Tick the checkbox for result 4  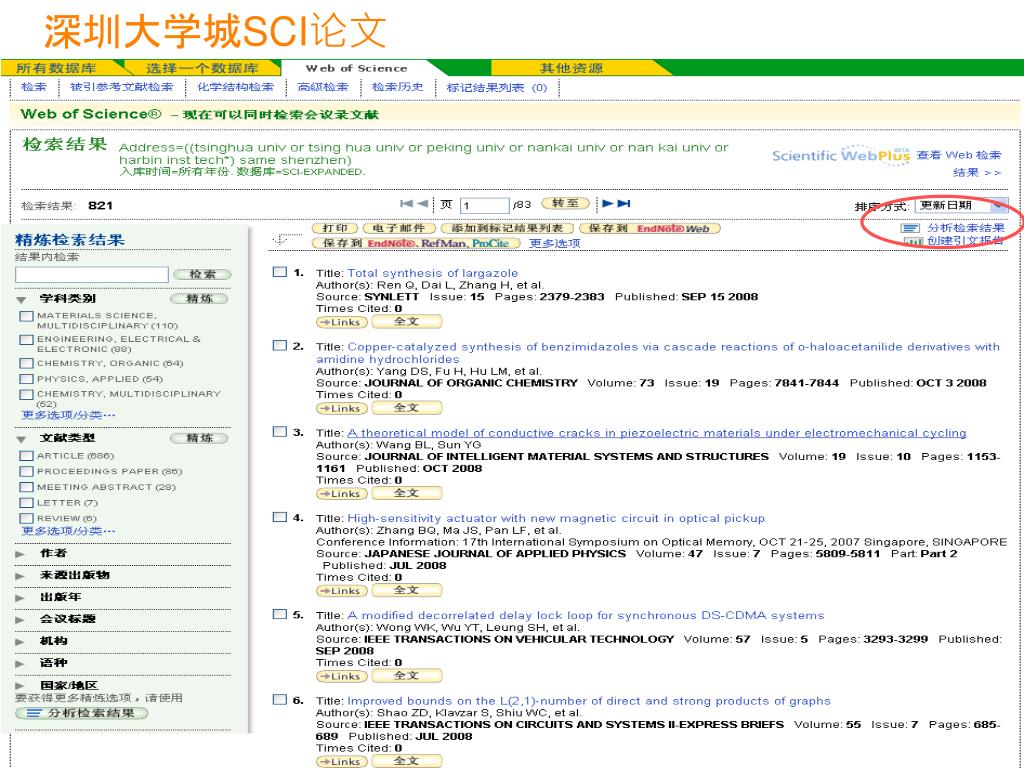[280, 517]
